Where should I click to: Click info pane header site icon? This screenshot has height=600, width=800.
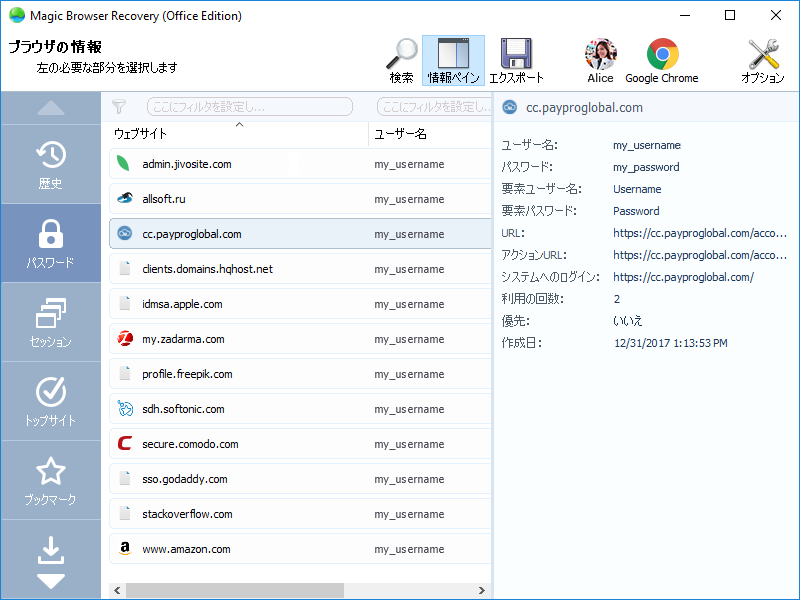(x=509, y=107)
